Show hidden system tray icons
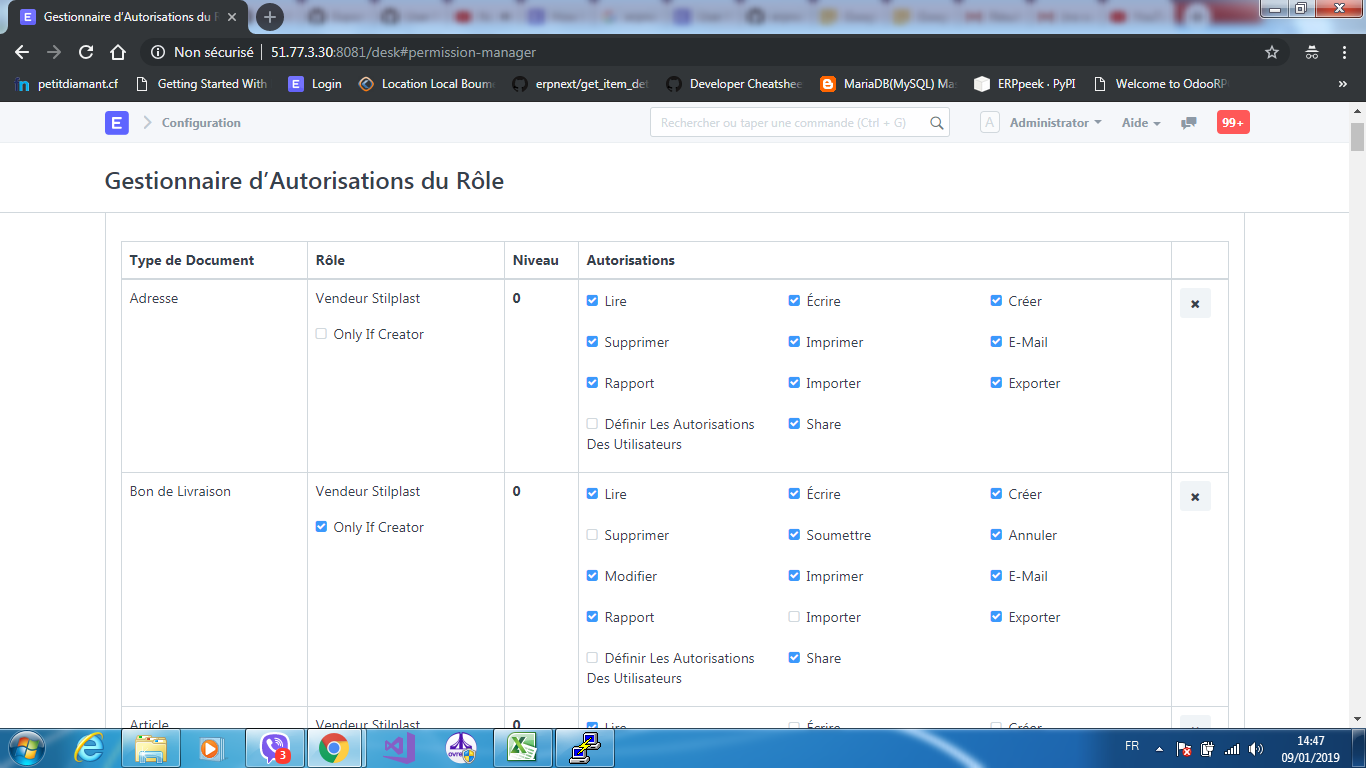The width and height of the screenshot is (1366, 768). (1159, 748)
